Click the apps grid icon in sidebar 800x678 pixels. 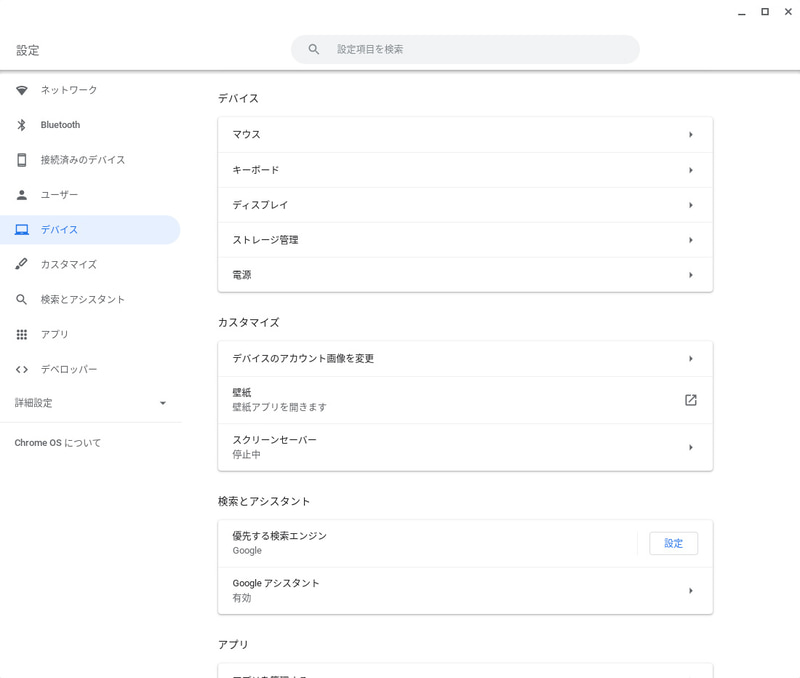22,334
